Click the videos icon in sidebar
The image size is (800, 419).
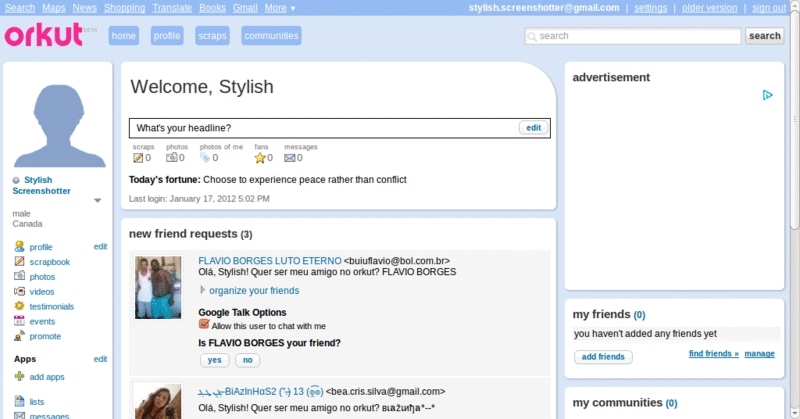(19, 291)
